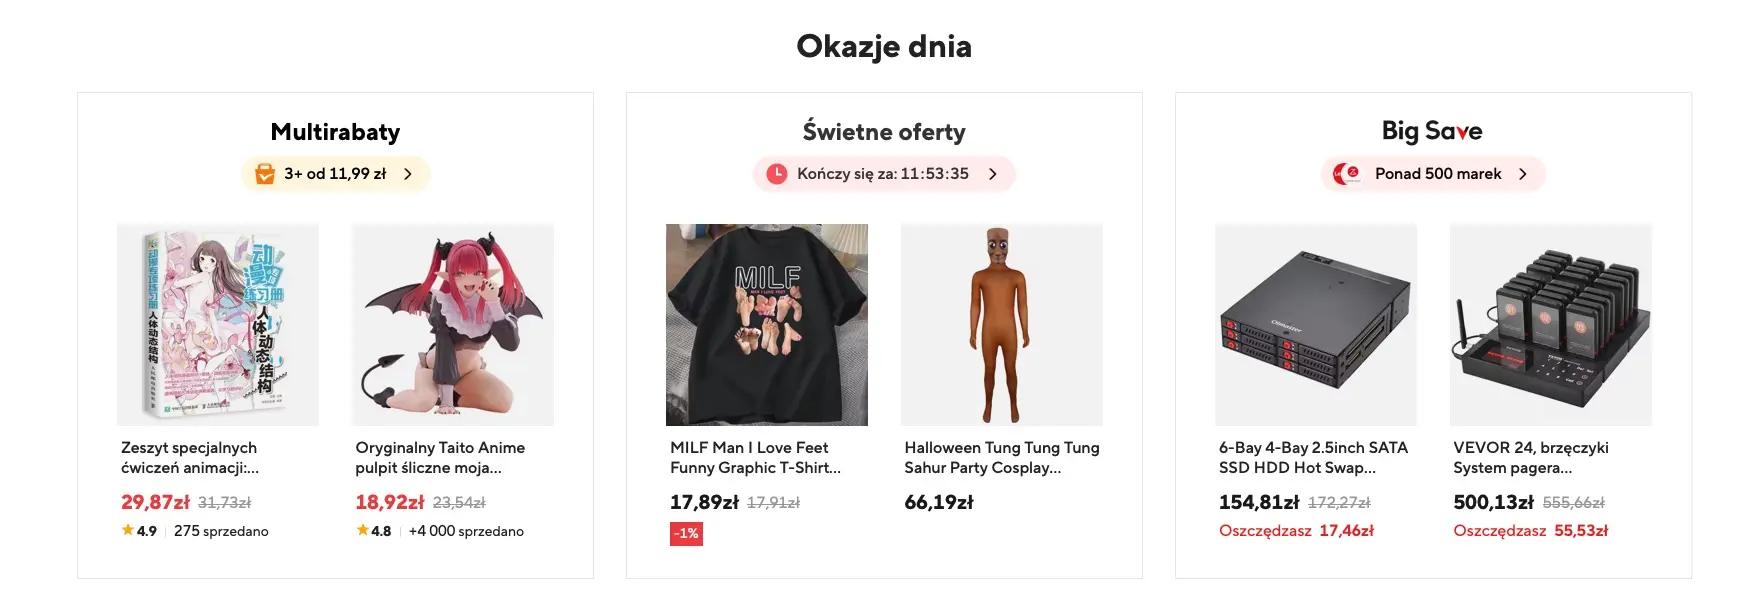Open the 6-Bay SATA SSD enclosure image

tap(1315, 325)
